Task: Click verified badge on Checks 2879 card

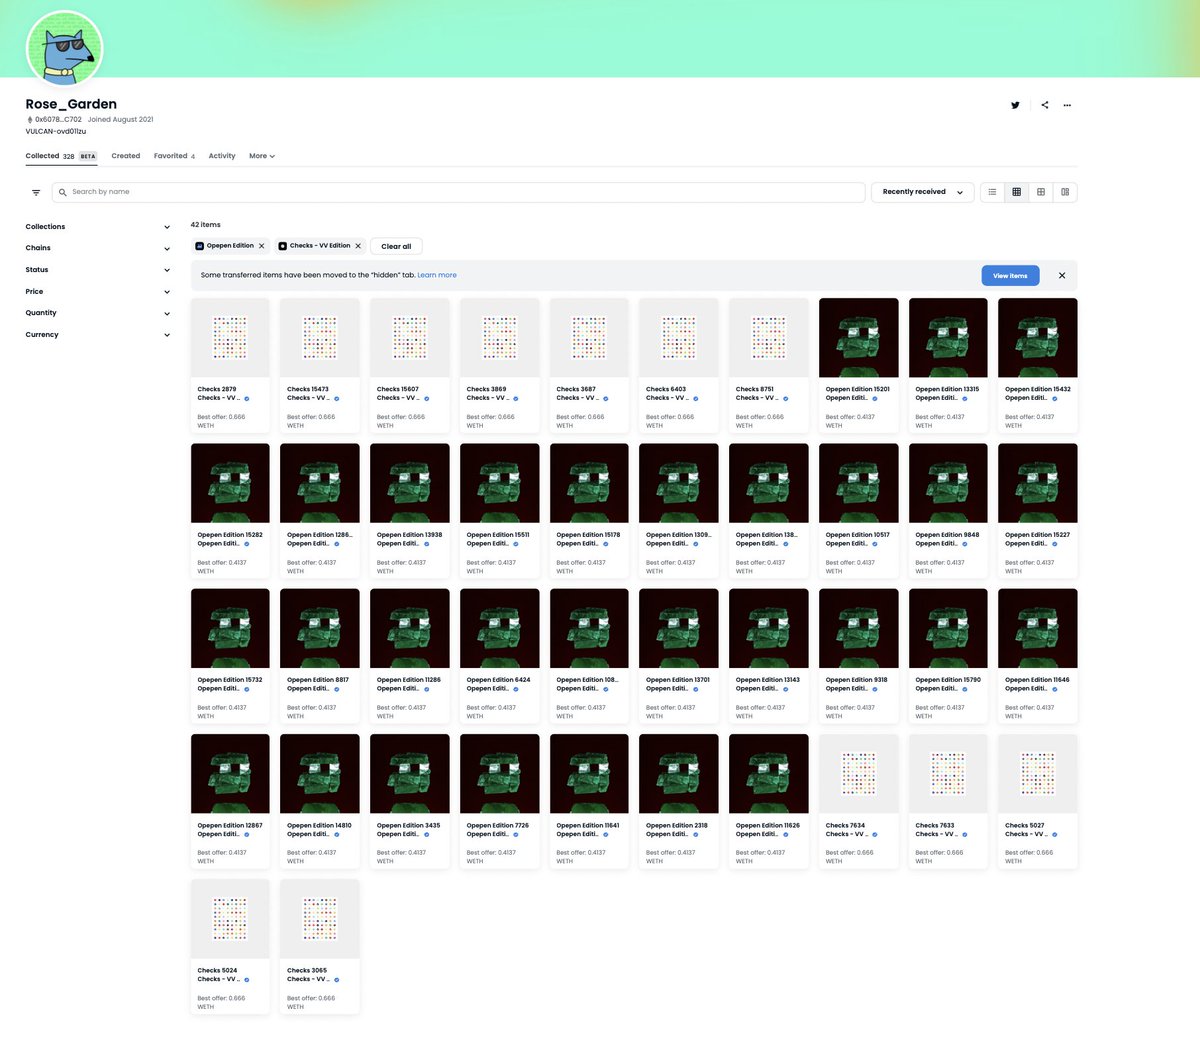Action: pyautogui.click(x=247, y=398)
